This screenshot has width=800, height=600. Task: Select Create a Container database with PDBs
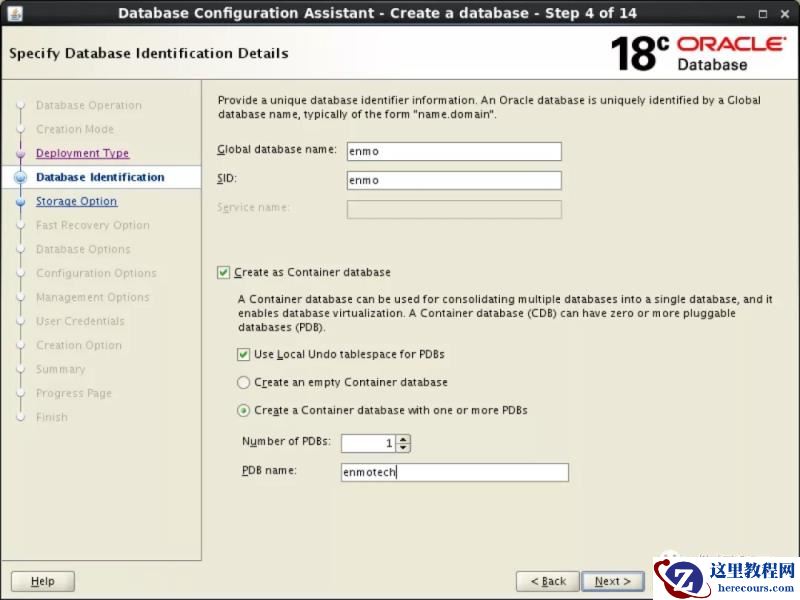point(243,410)
